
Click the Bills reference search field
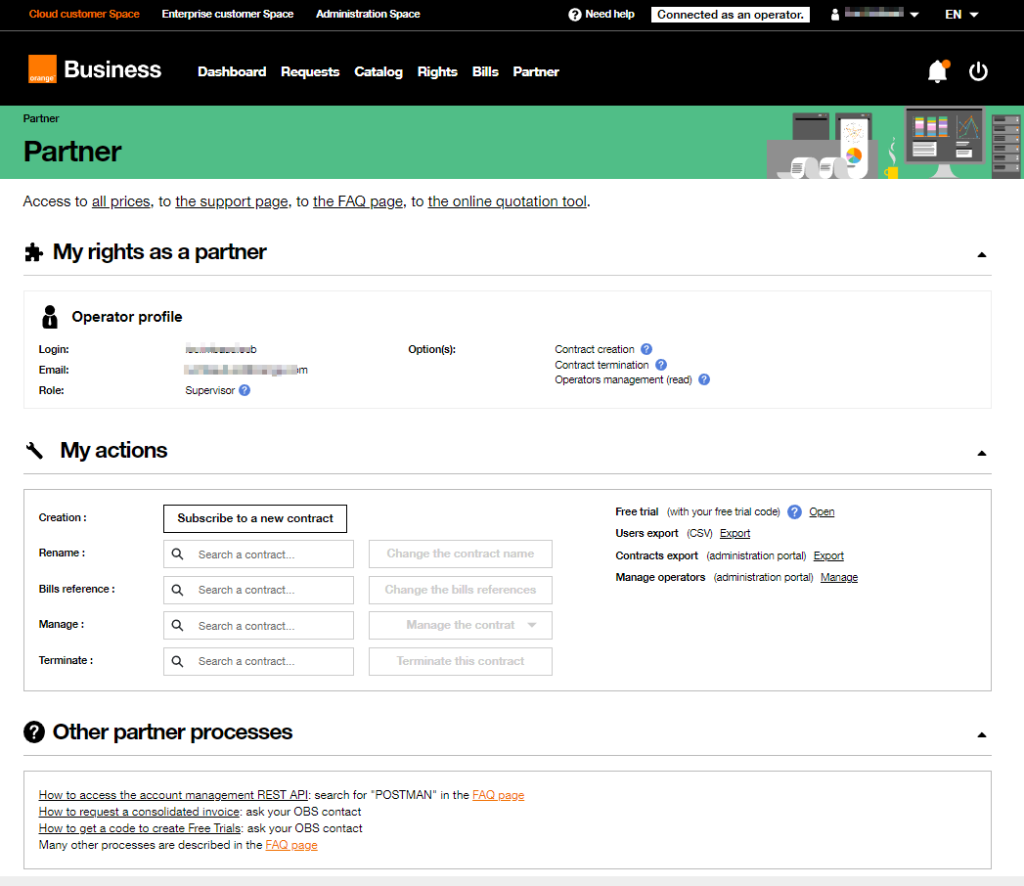click(x=259, y=590)
